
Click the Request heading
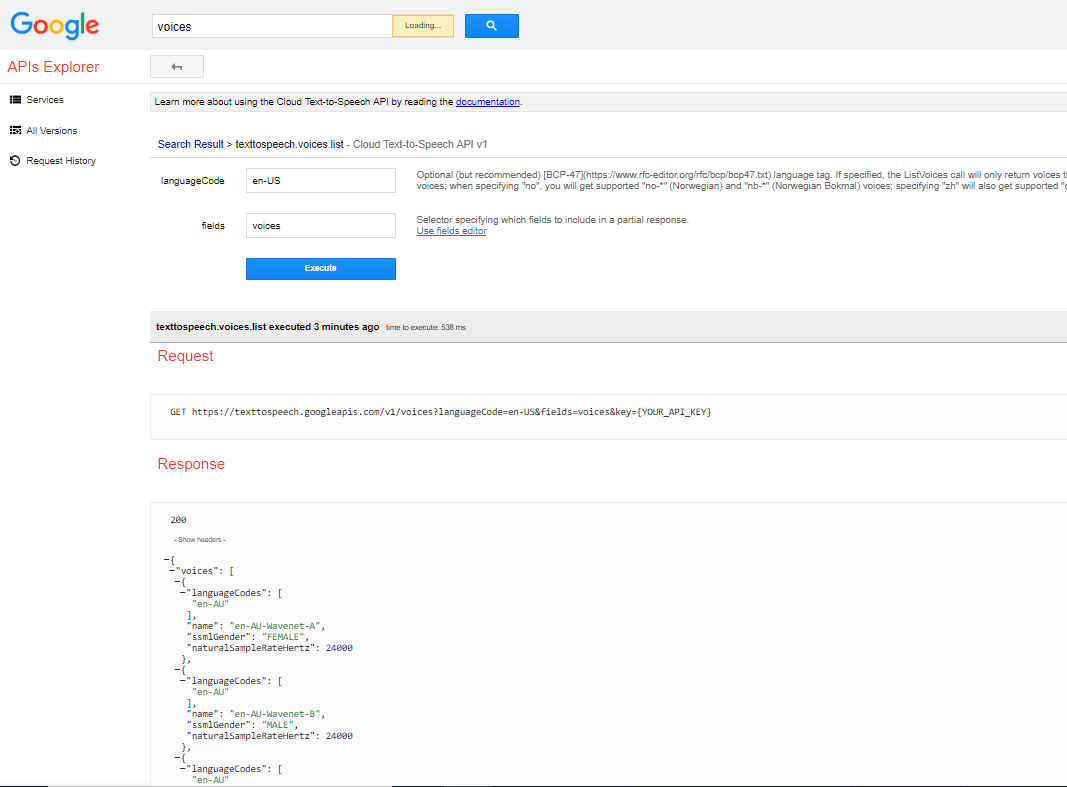[x=186, y=356]
